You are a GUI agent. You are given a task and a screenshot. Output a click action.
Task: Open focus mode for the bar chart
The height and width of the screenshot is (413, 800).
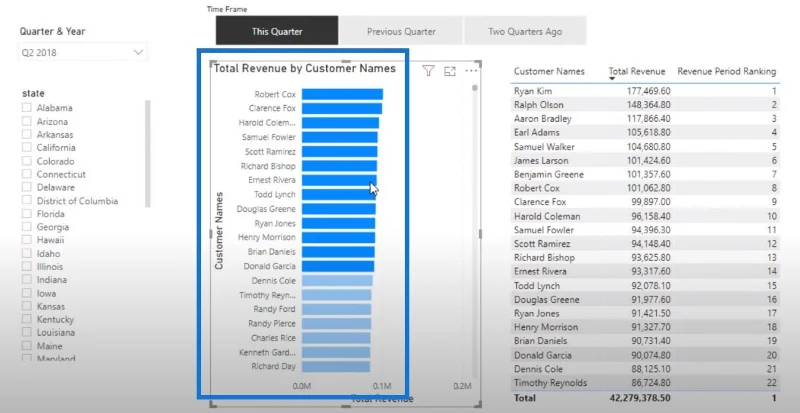click(449, 71)
